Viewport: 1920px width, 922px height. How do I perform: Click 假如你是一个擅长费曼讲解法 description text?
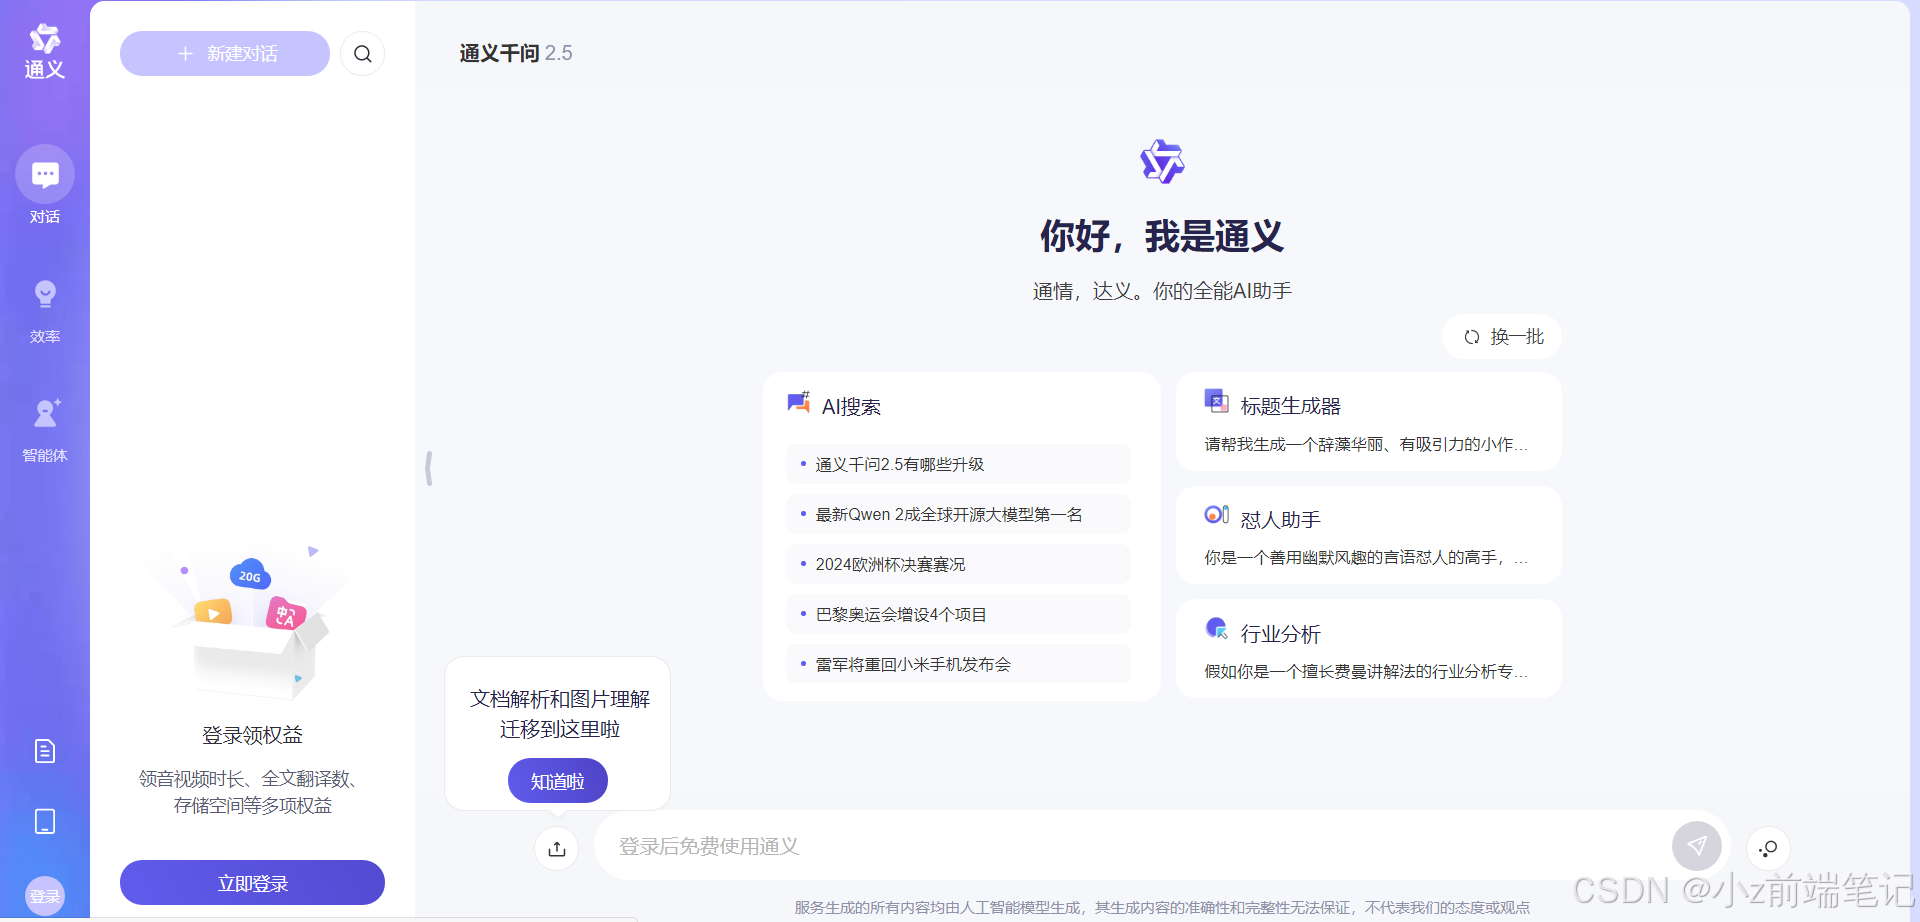[x=1366, y=671]
